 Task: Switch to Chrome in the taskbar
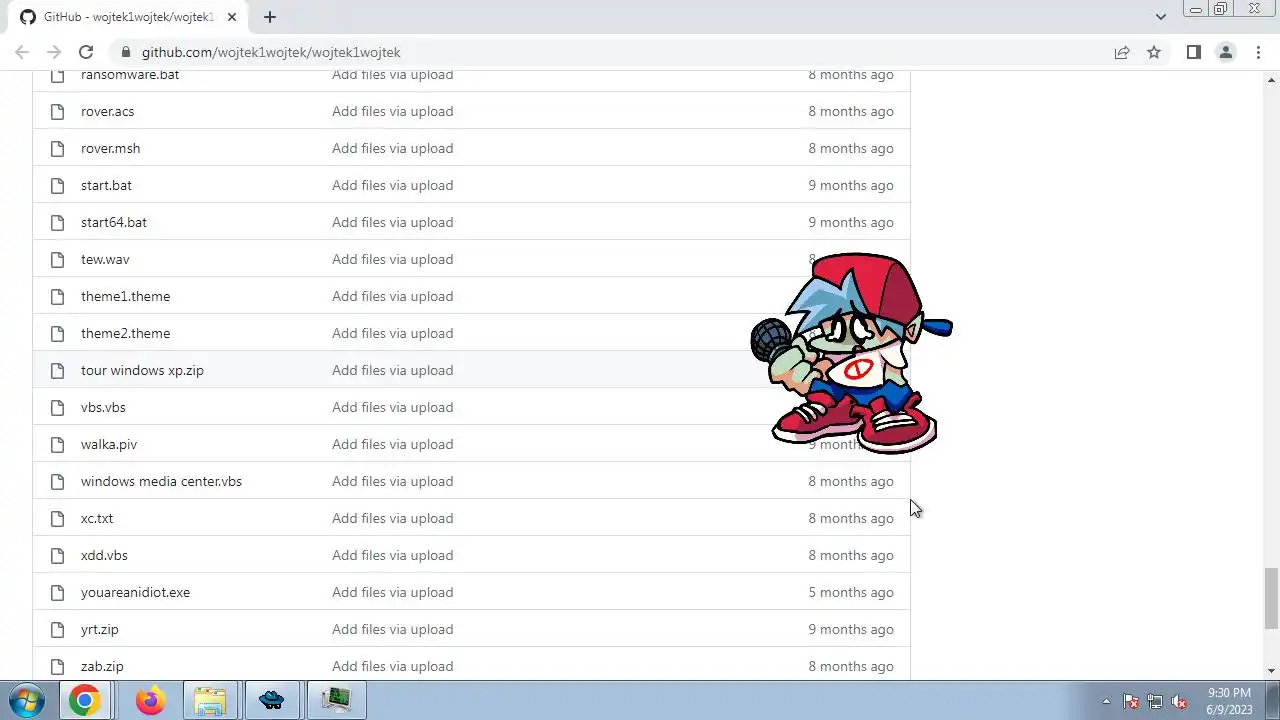coord(84,700)
